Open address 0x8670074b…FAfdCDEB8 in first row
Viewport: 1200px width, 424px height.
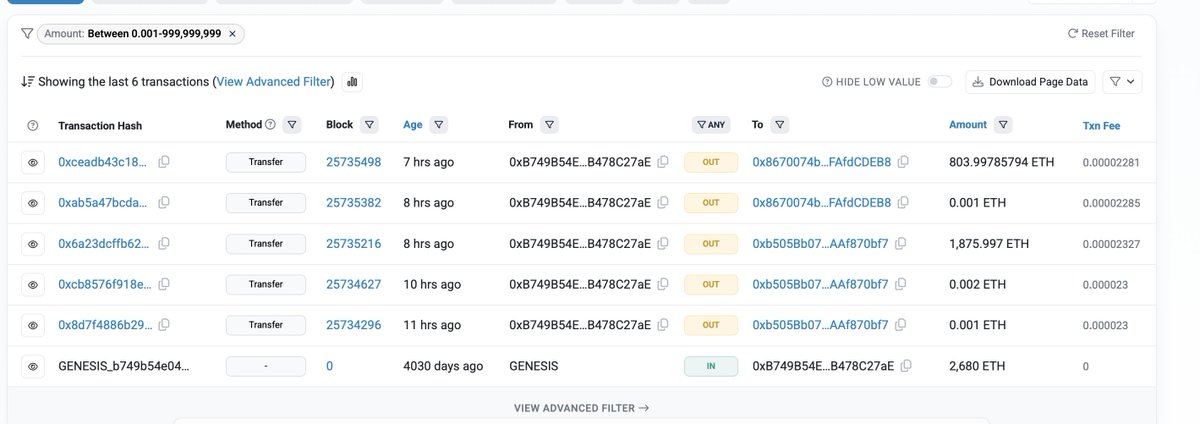pyautogui.click(x=821, y=162)
